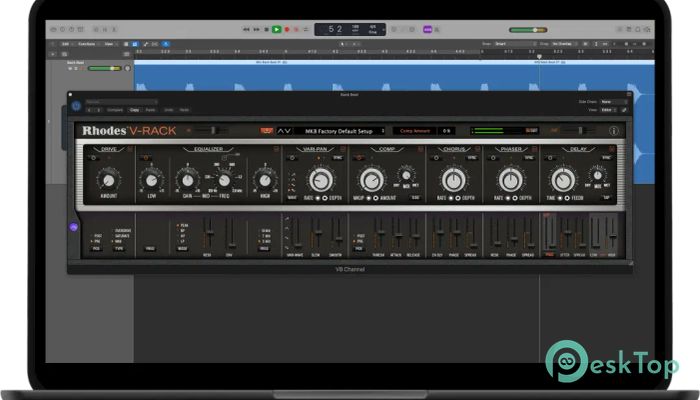Click the Vari-Pan Rate/Depth knob
The image size is (700, 400).
coord(321,180)
